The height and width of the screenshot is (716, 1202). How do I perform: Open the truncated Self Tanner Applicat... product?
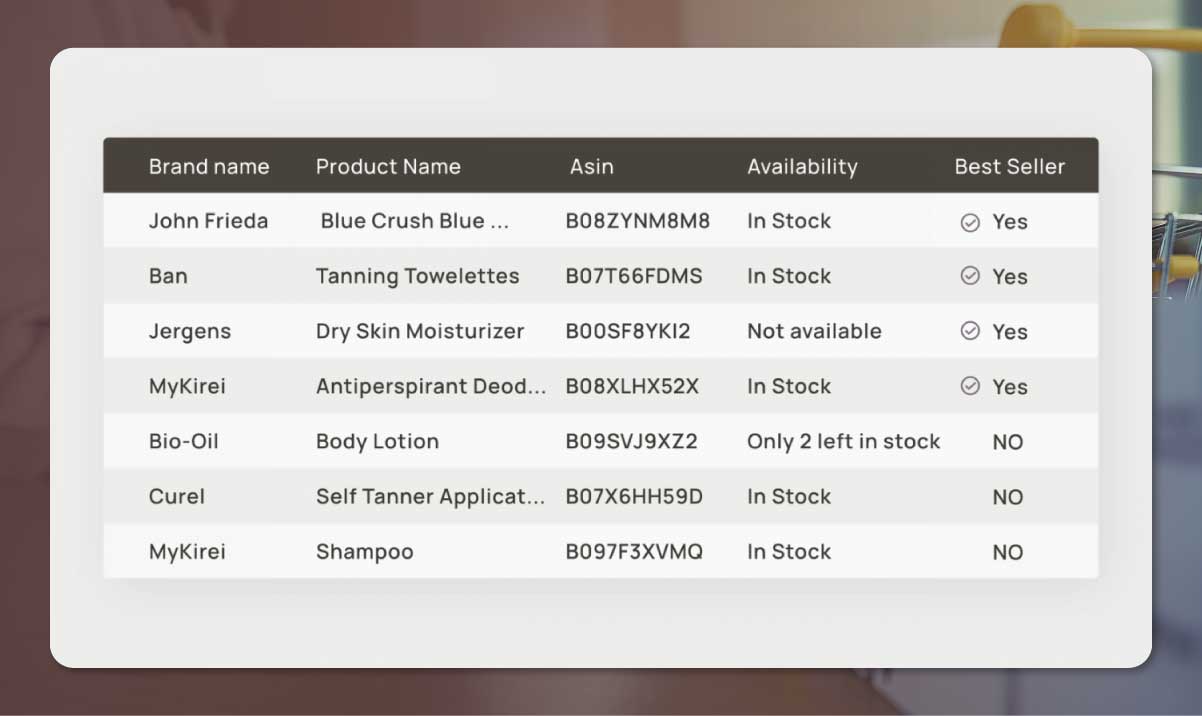point(431,496)
